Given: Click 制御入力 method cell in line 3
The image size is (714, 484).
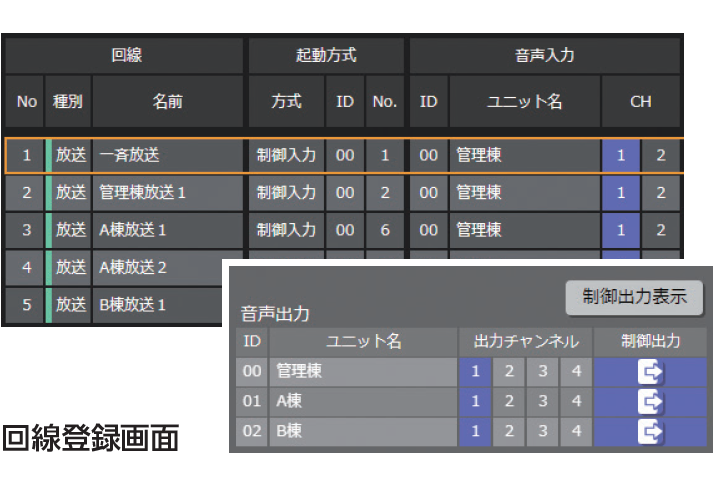Looking at the screenshot, I should pos(286,230).
